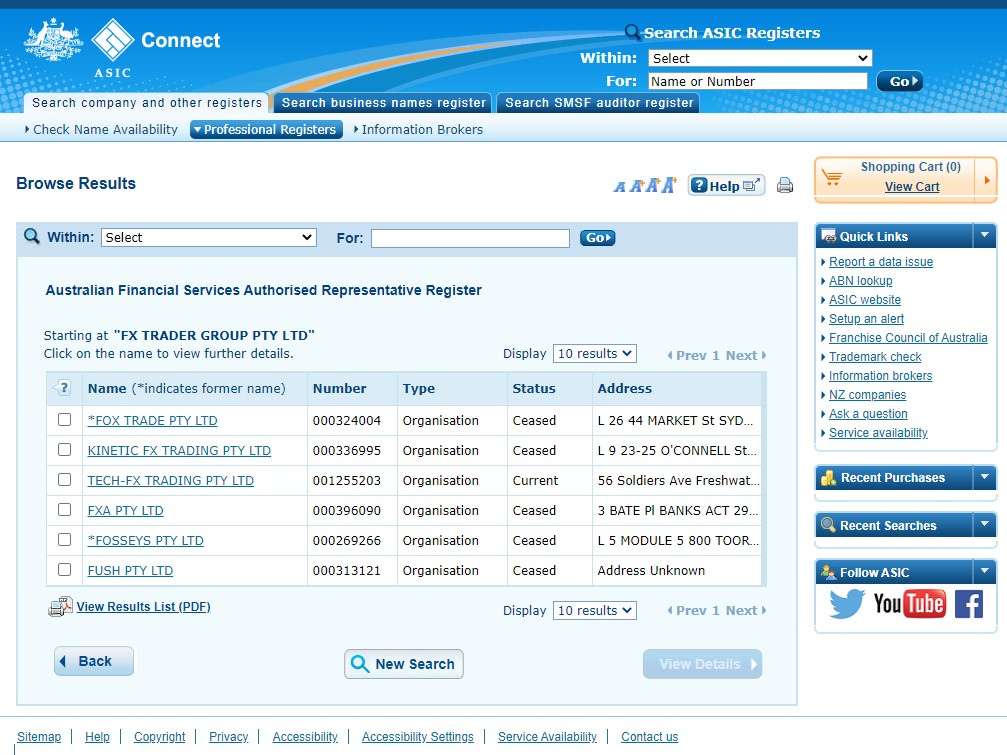
Task: Open top Display 10 results dropdown
Action: 595,354
